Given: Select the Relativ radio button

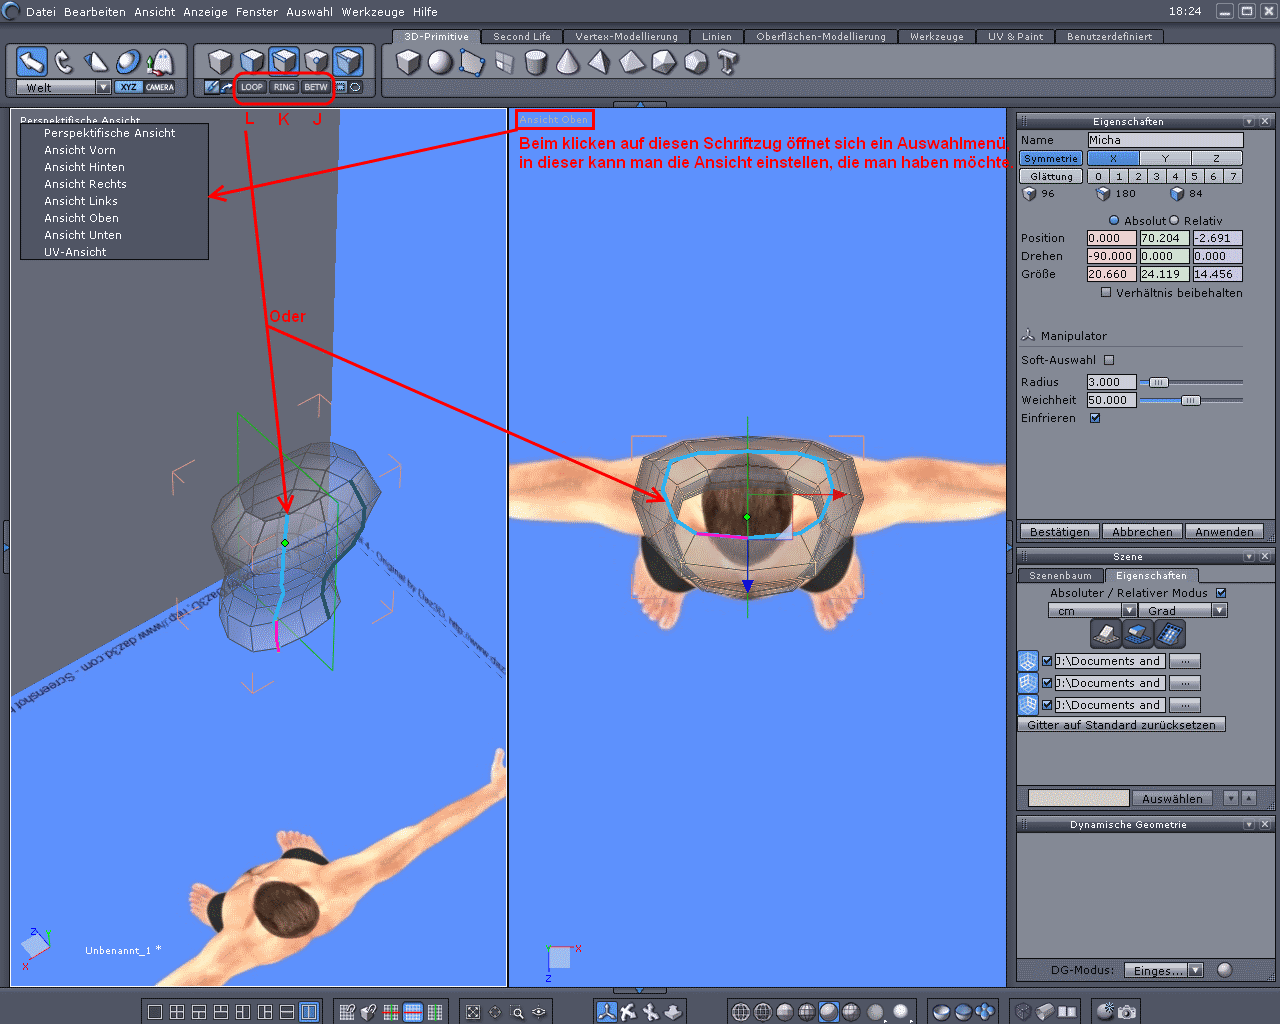Looking at the screenshot, I should pyautogui.click(x=1175, y=220).
